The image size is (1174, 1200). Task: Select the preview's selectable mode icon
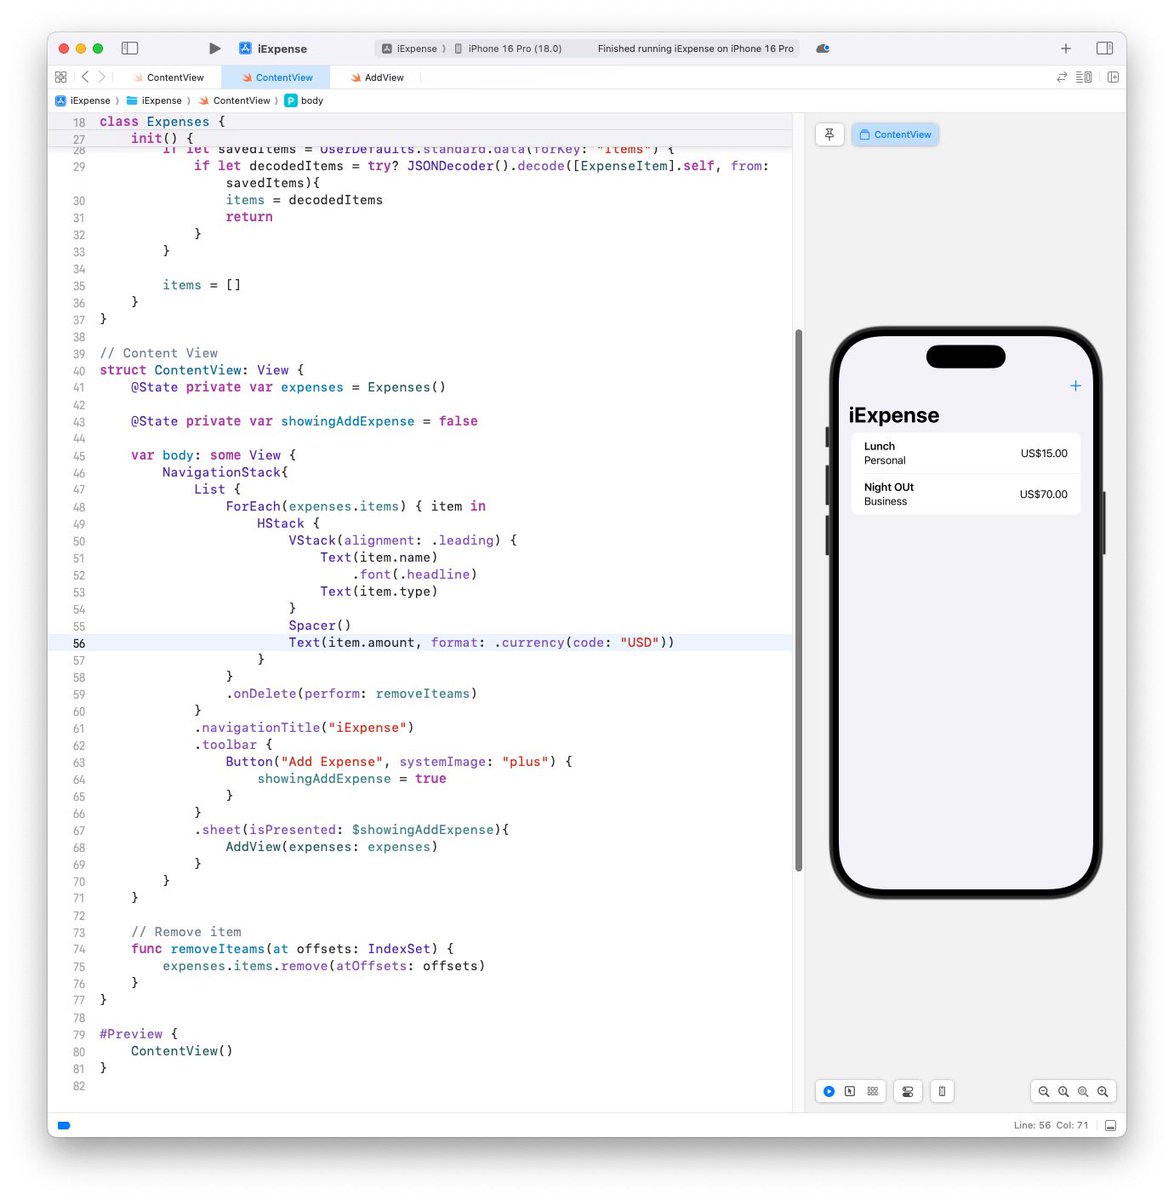(x=849, y=1091)
